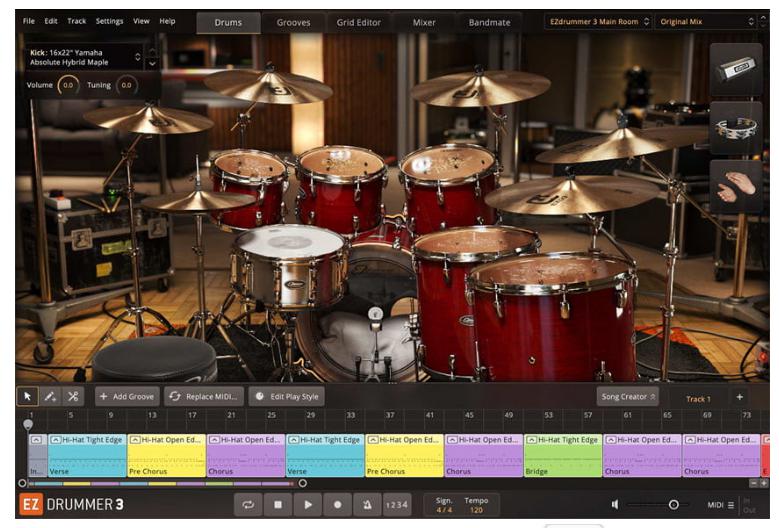Open the Settings menu
The image size is (779, 528).
[109, 21]
